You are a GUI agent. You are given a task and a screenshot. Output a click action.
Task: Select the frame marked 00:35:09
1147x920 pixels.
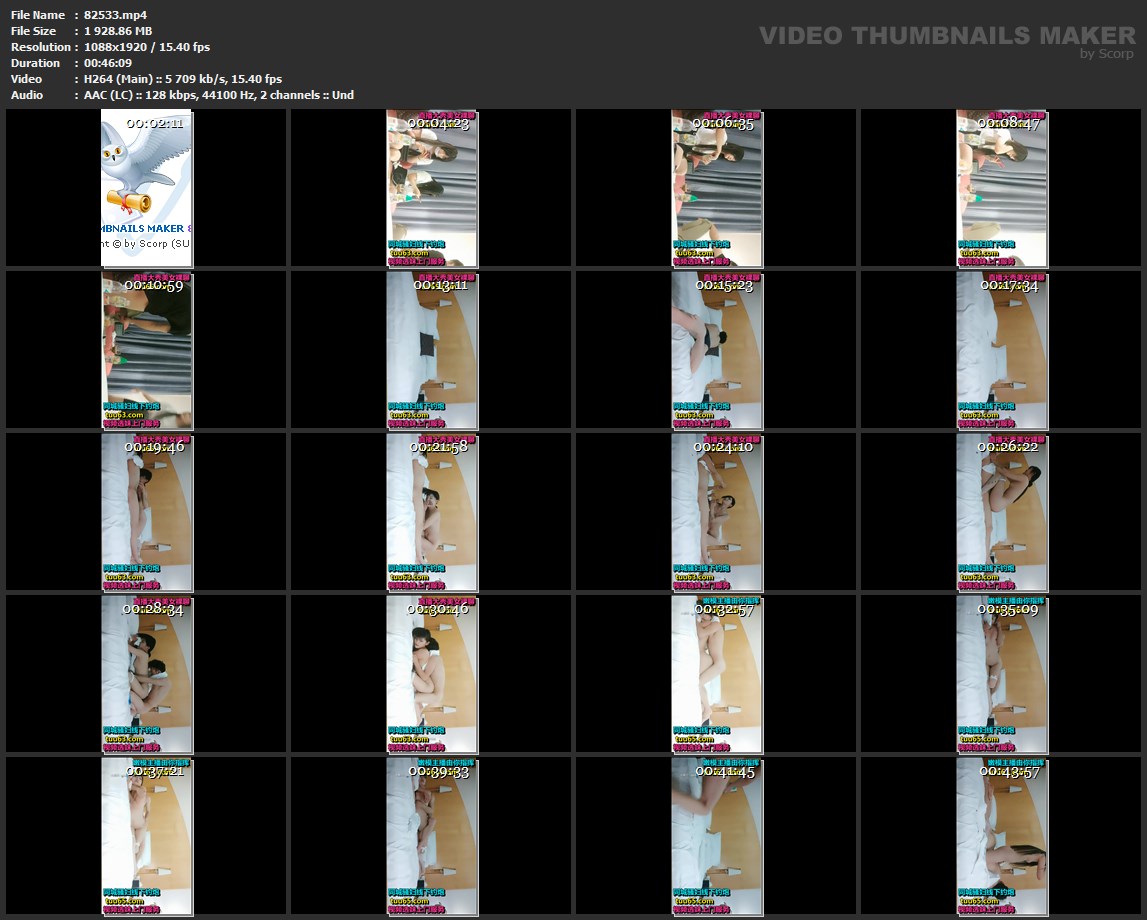click(1002, 674)
